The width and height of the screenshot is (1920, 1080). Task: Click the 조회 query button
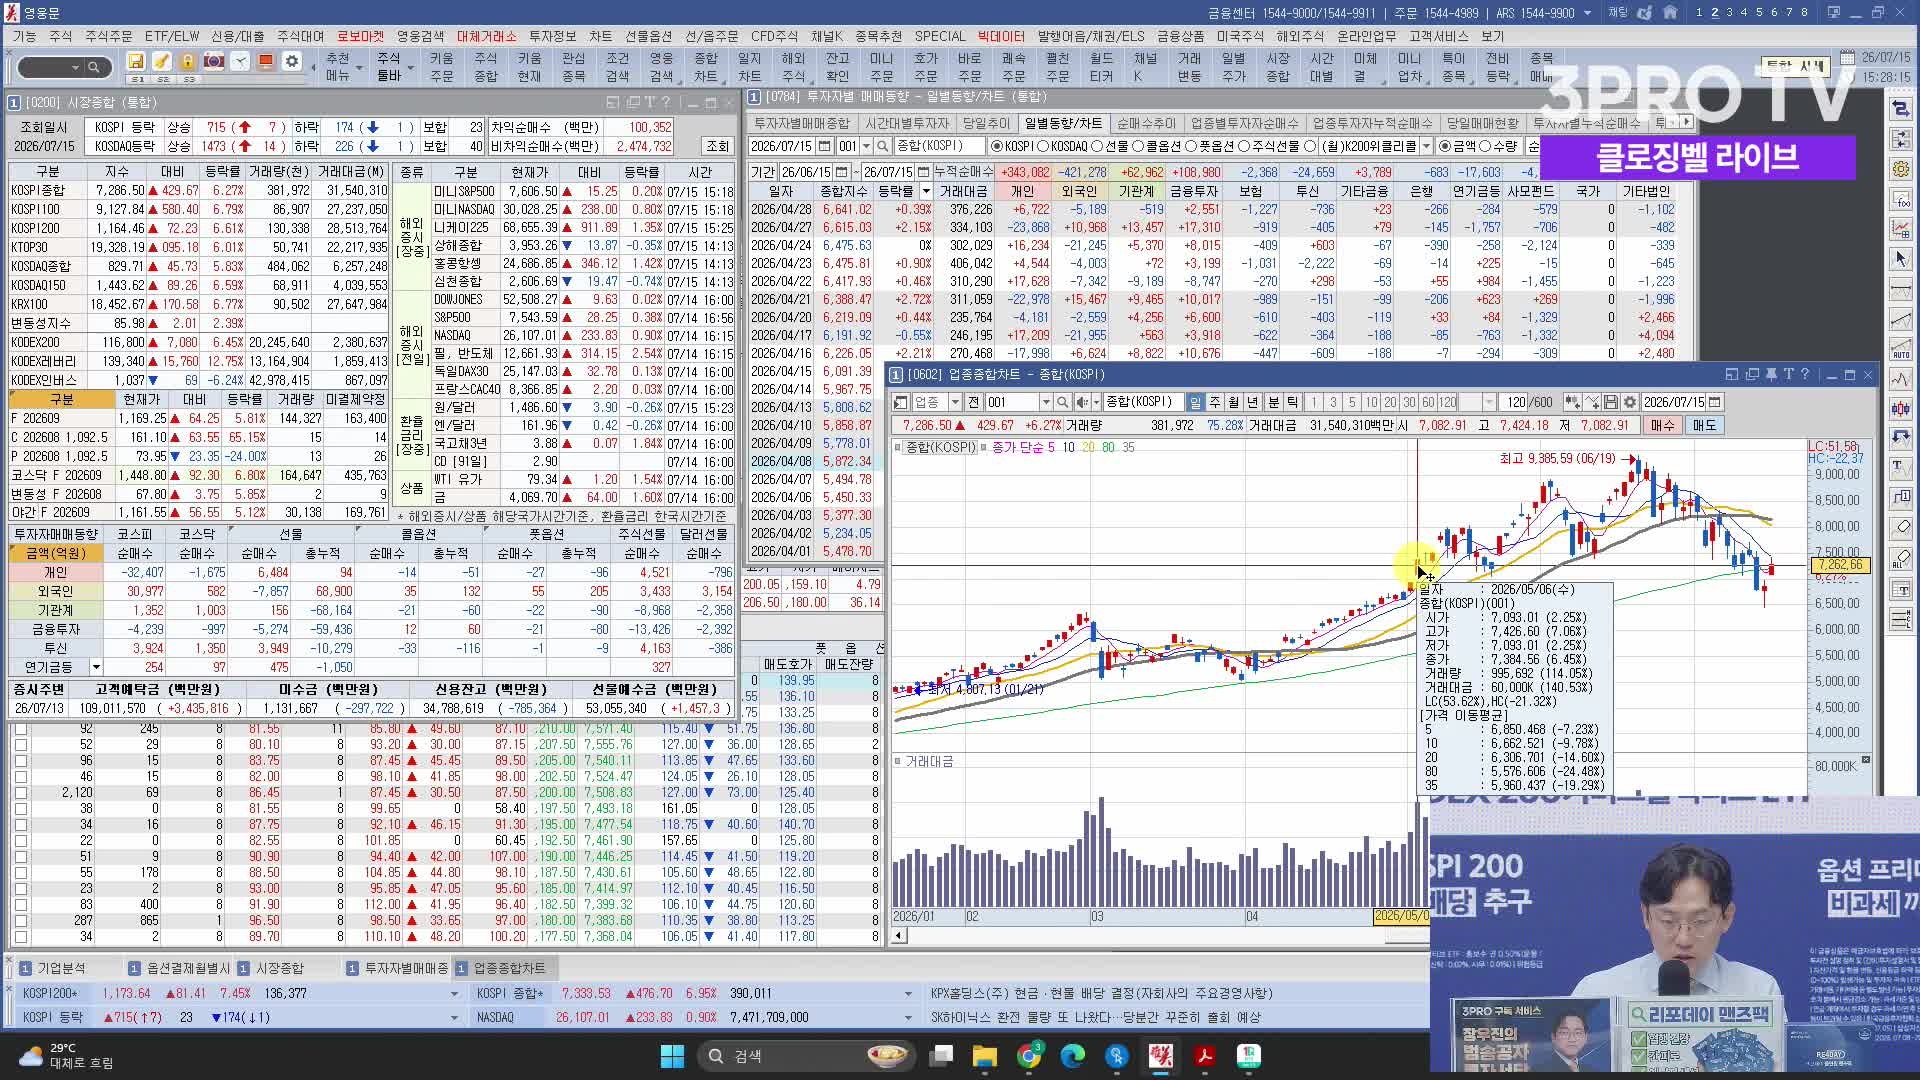[x=717, y=146]
